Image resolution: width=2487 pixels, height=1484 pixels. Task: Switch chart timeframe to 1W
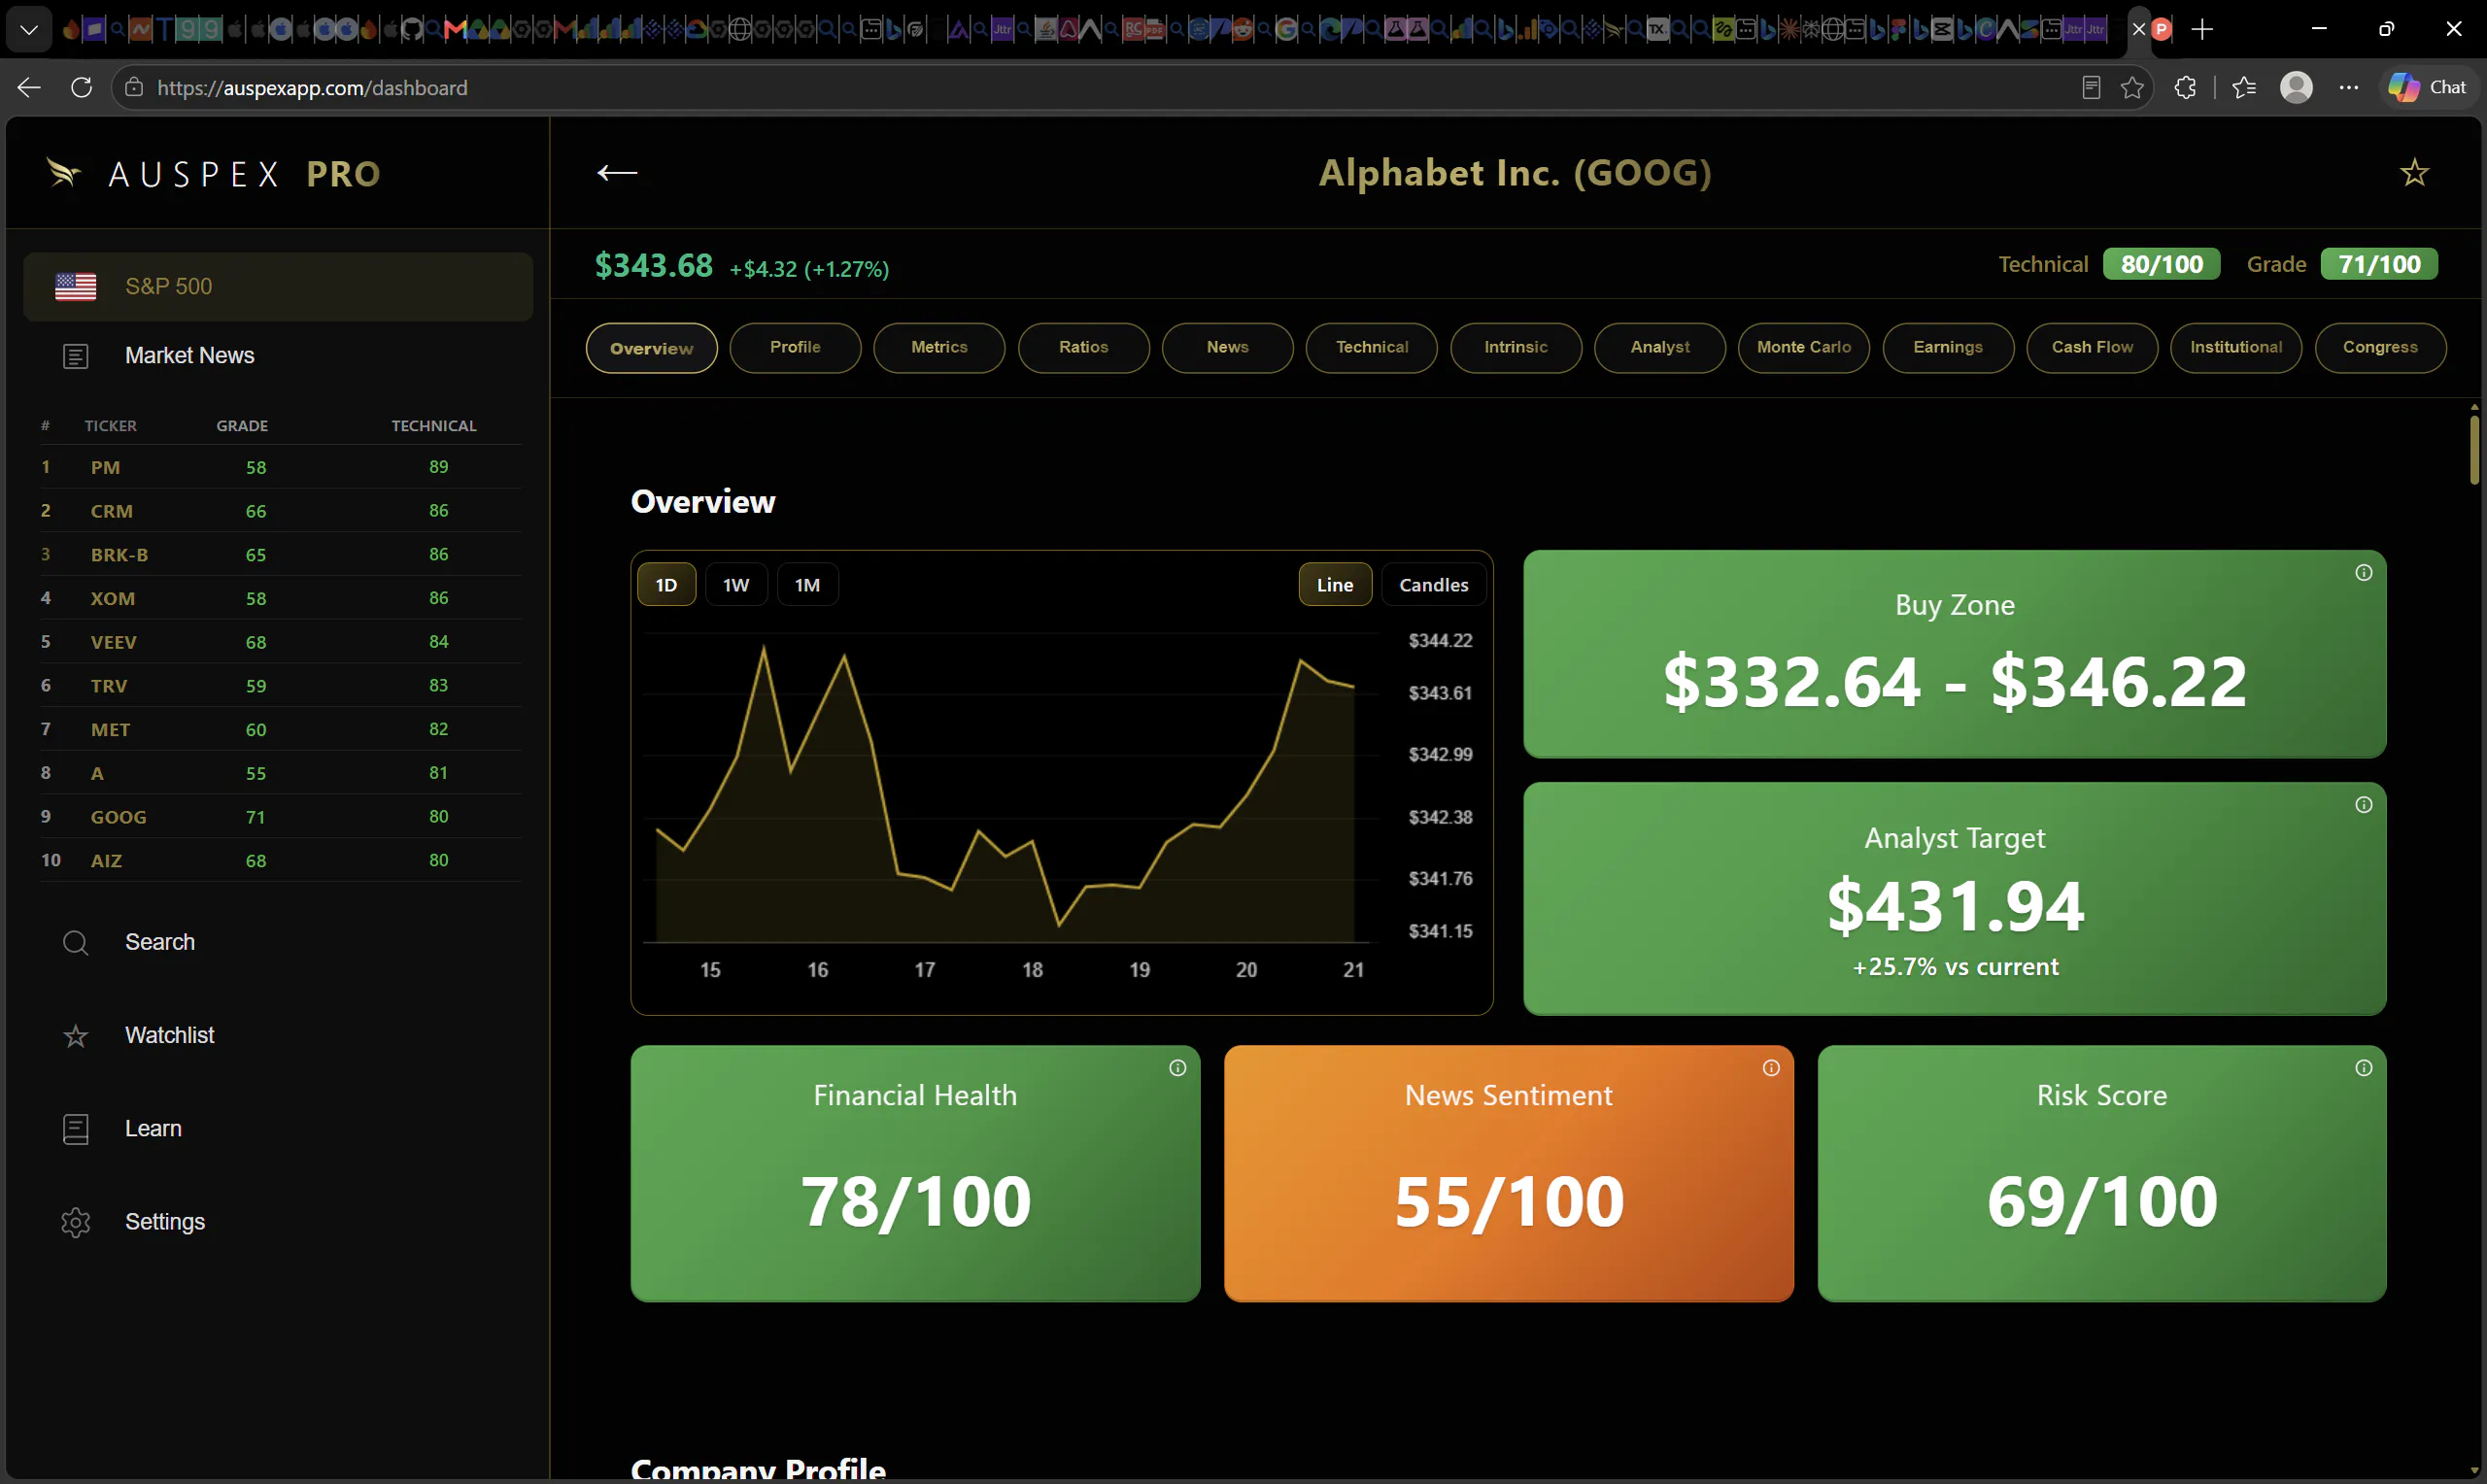pos(736,585)
